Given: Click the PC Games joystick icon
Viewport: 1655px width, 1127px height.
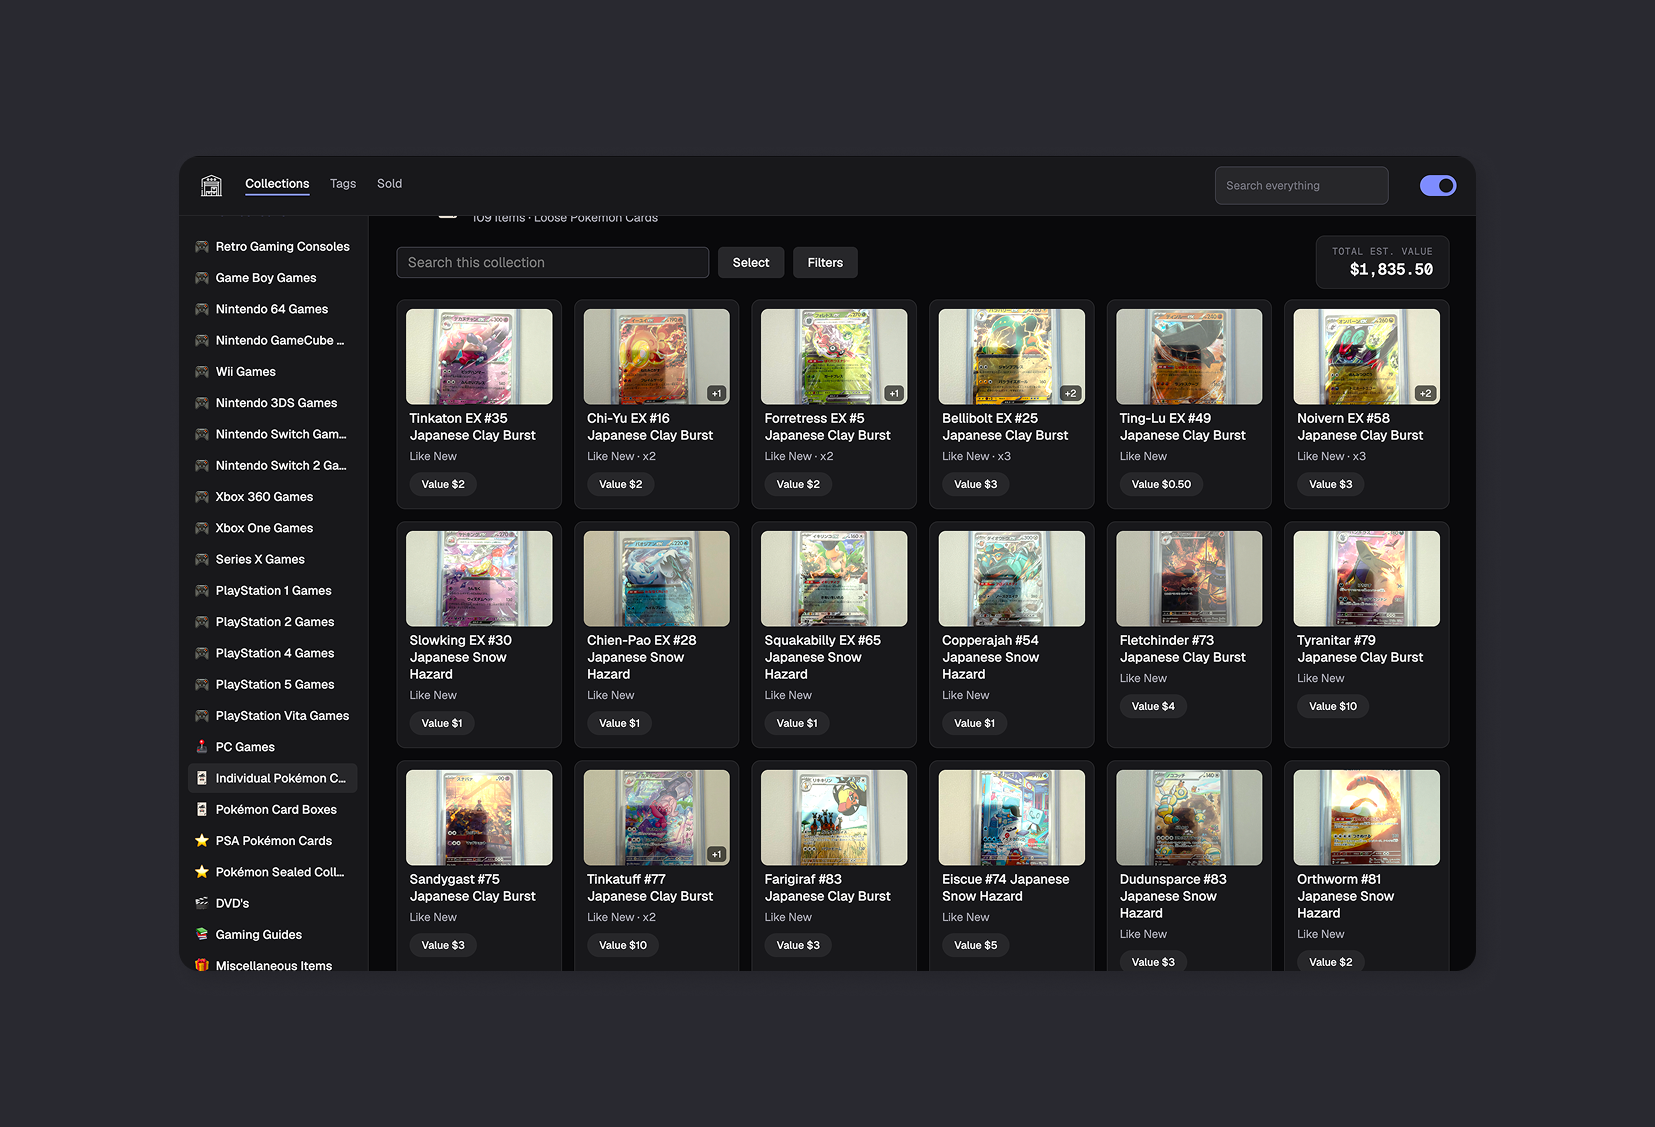Looking at the screenshot, I should pyautogui.click(x=202, y=747).
